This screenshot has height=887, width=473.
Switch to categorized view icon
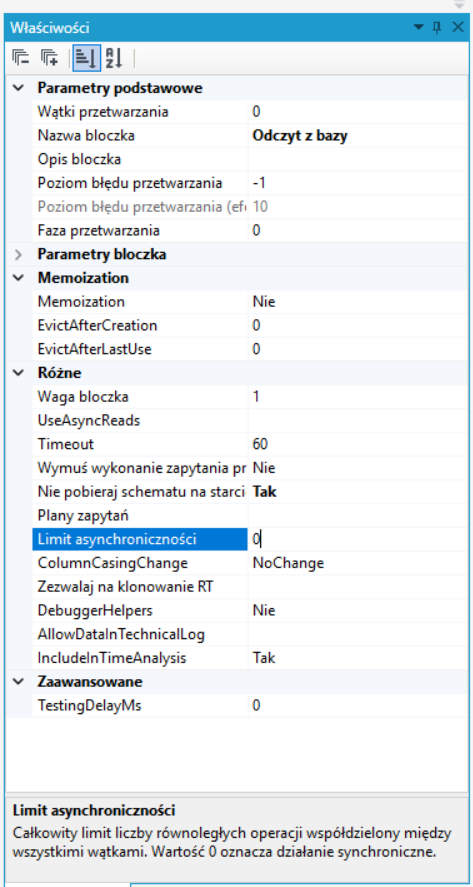tap(87, 58)
